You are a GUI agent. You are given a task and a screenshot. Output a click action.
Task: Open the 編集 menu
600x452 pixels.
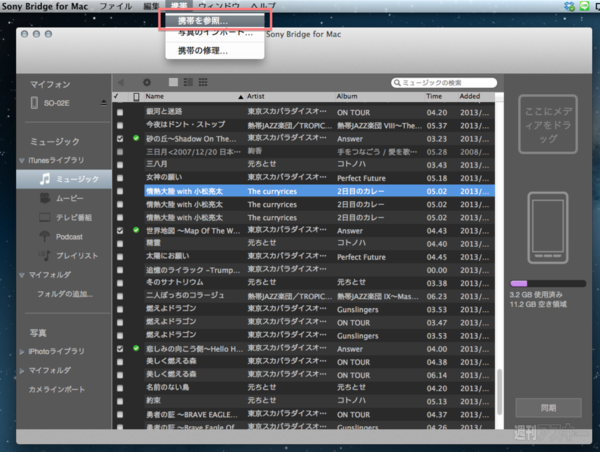coord(151,6)
